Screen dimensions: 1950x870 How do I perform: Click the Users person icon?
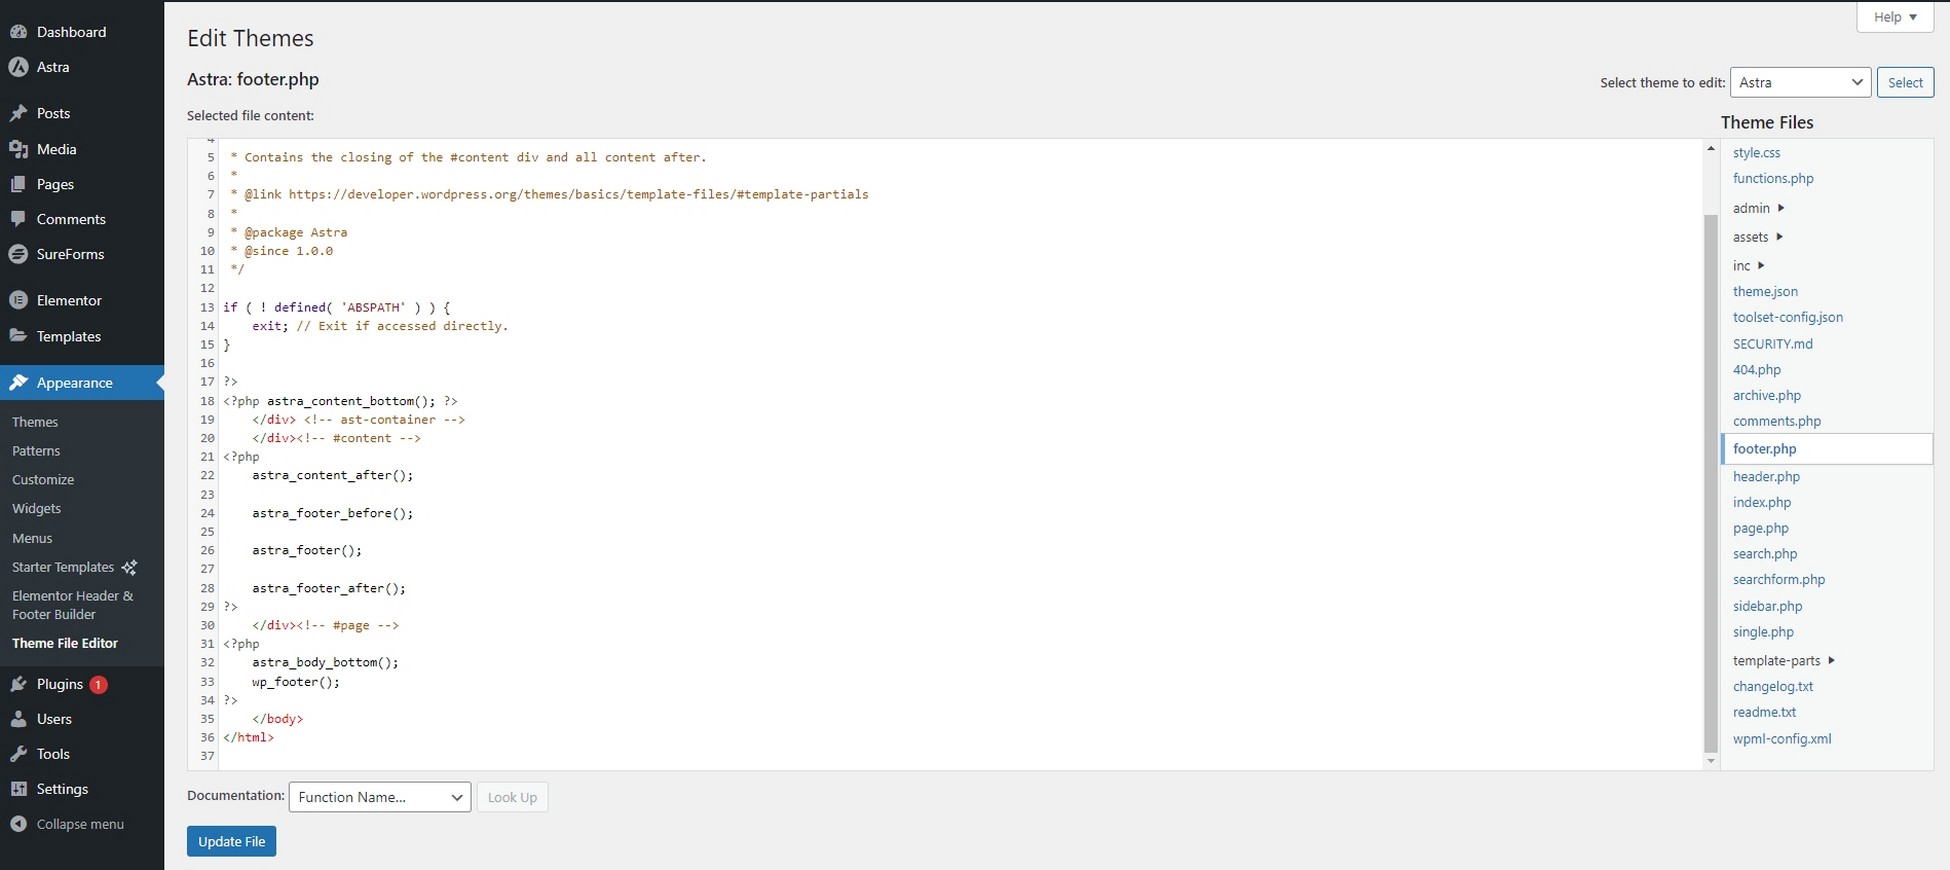tap(18, 719)
